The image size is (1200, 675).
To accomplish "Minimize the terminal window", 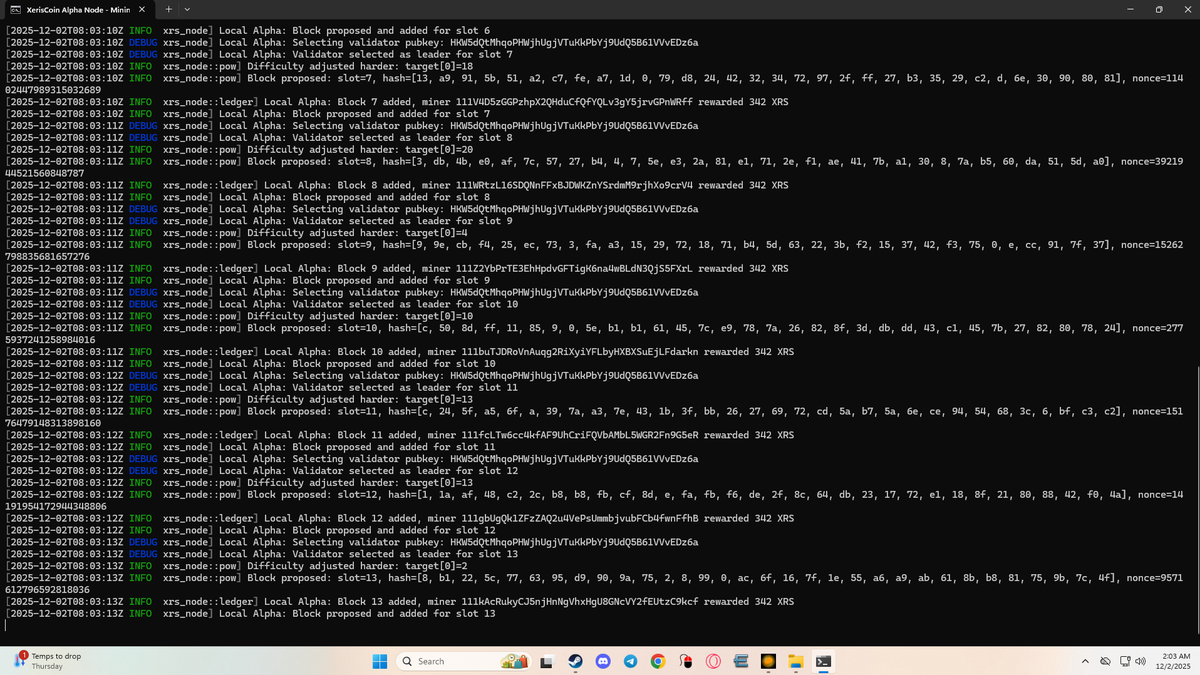I will 1129,9.
